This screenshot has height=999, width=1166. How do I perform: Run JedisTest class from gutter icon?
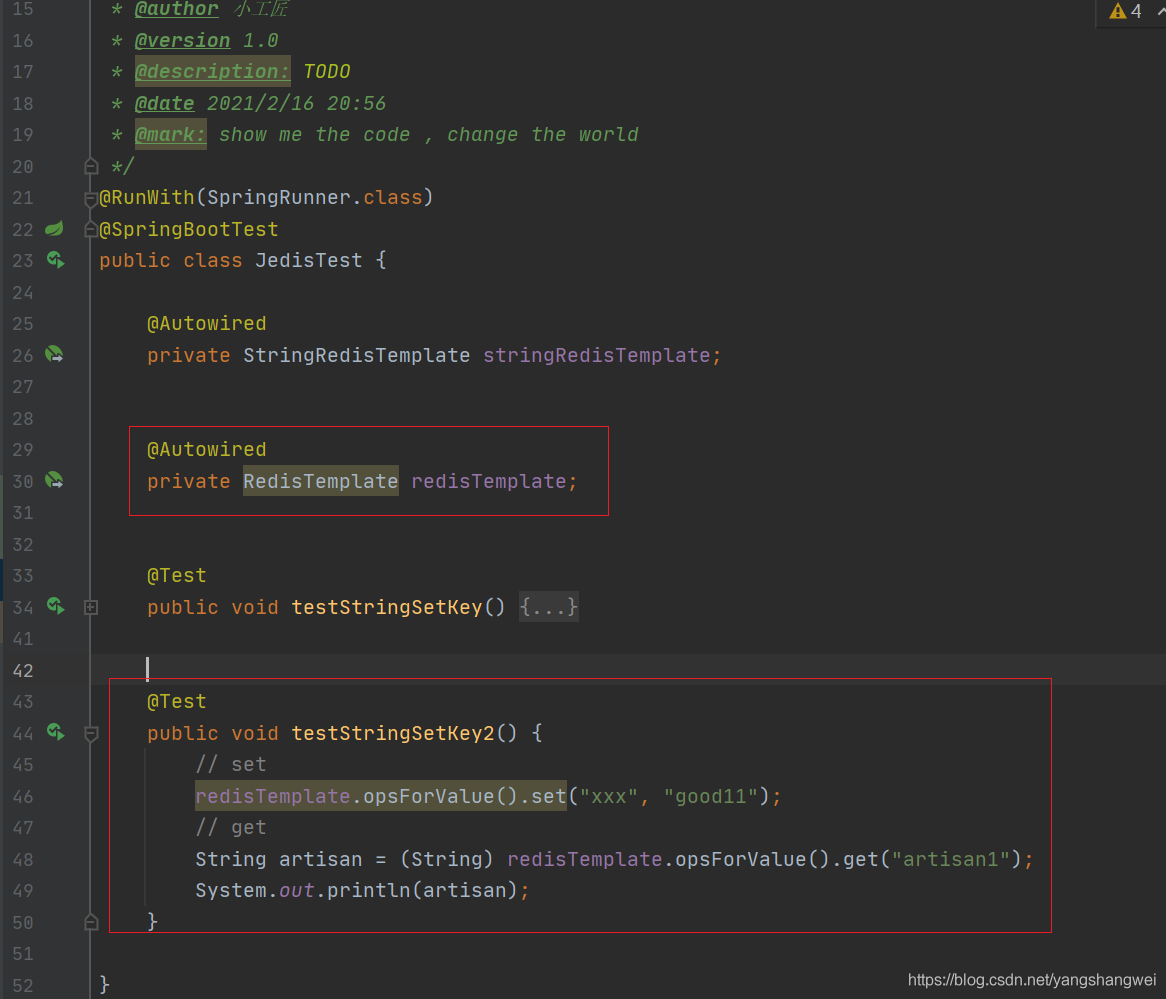click(x=56, y=261)
